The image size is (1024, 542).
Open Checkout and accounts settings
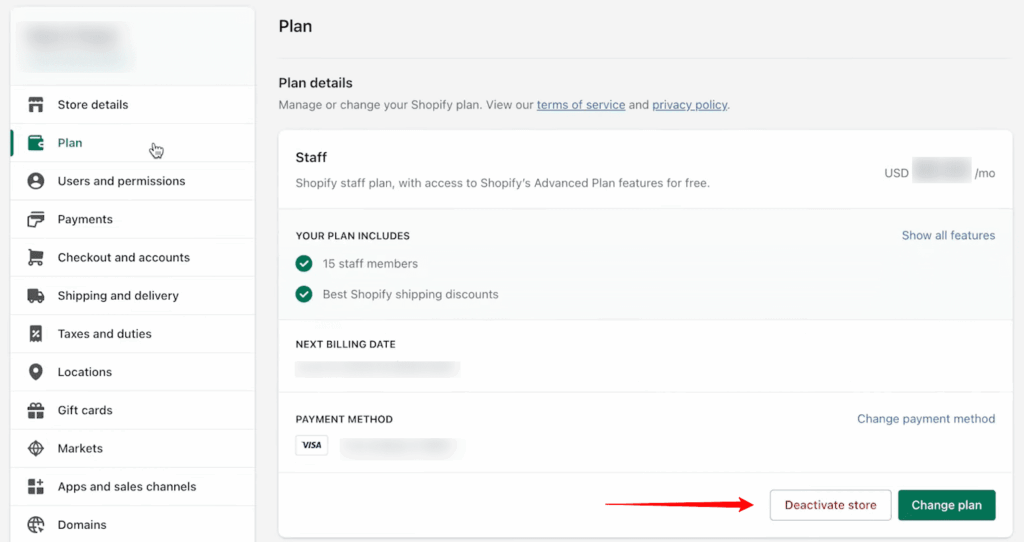[x=133, y=257]
